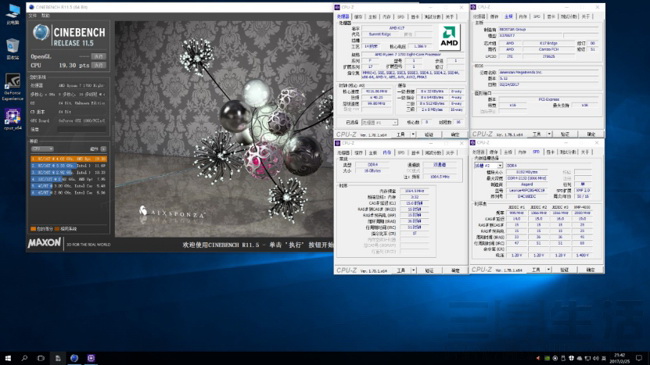
Task: Click the Cinebench title bar icon
Action: (31, 7)
